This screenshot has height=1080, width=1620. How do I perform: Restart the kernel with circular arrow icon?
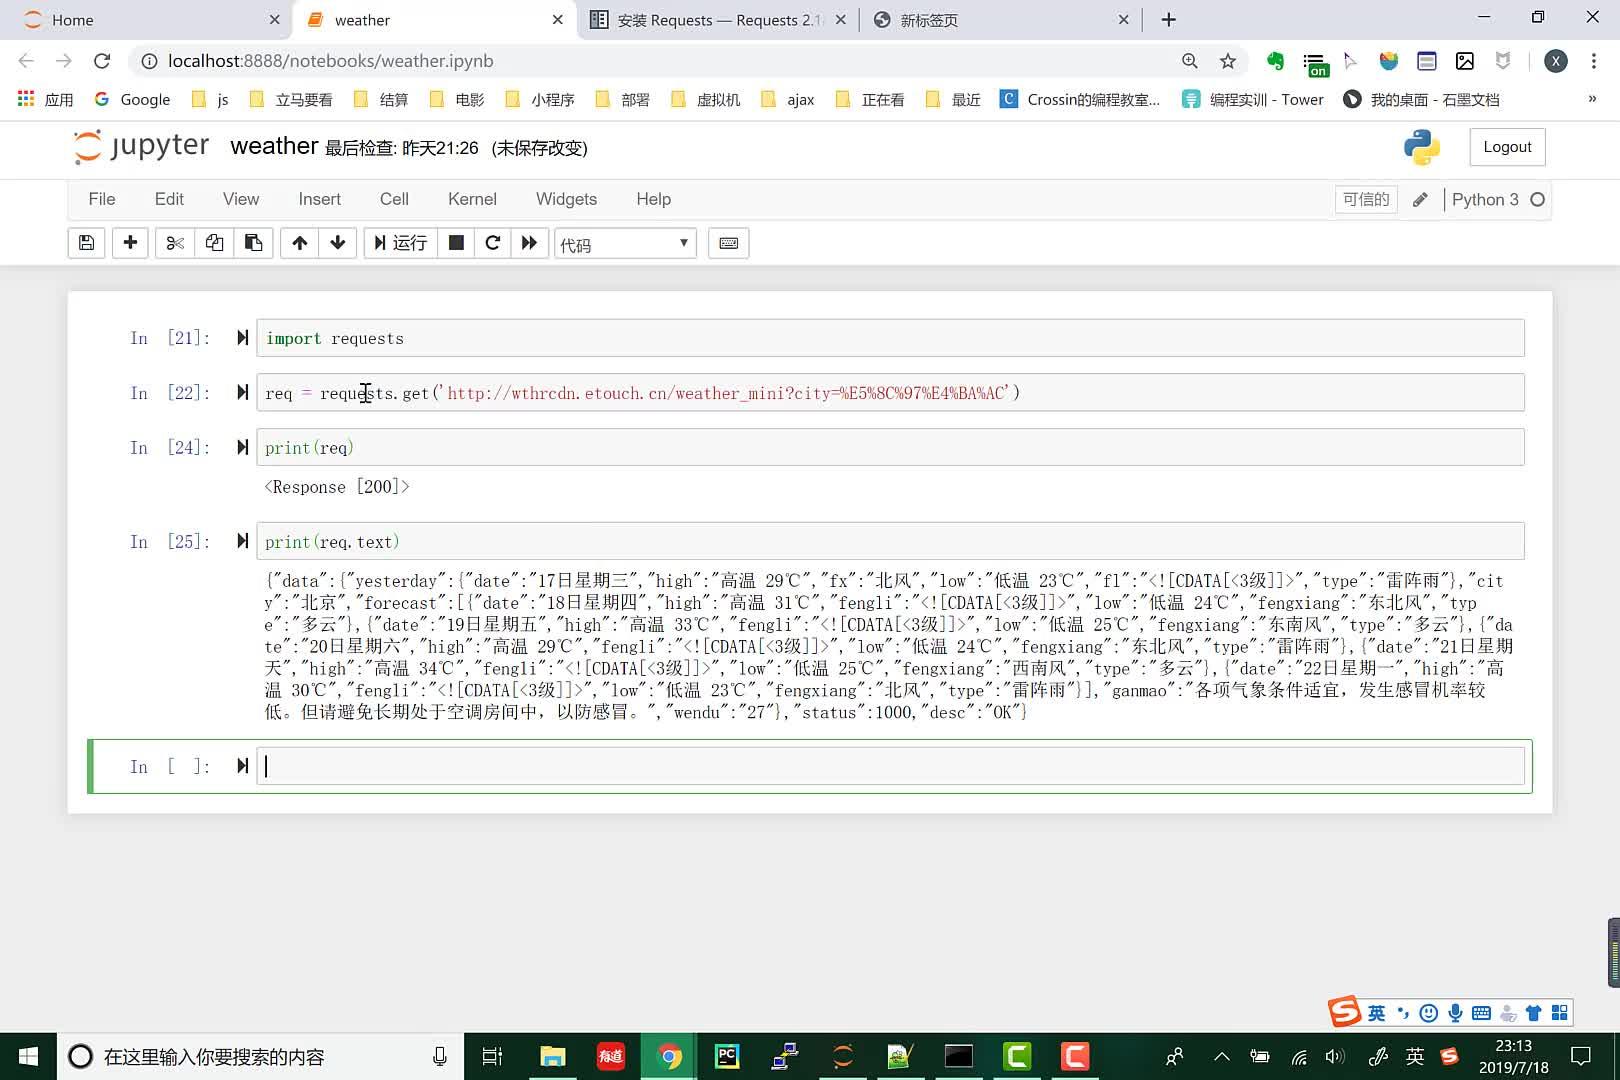[x=492, y=243]
